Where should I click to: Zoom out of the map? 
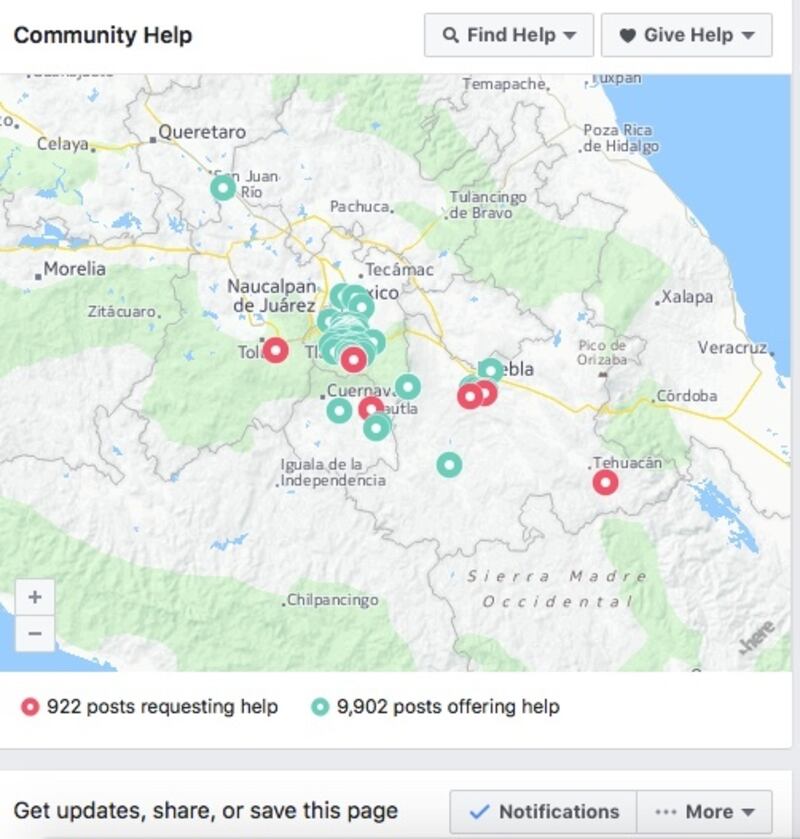tap(35, 634)
